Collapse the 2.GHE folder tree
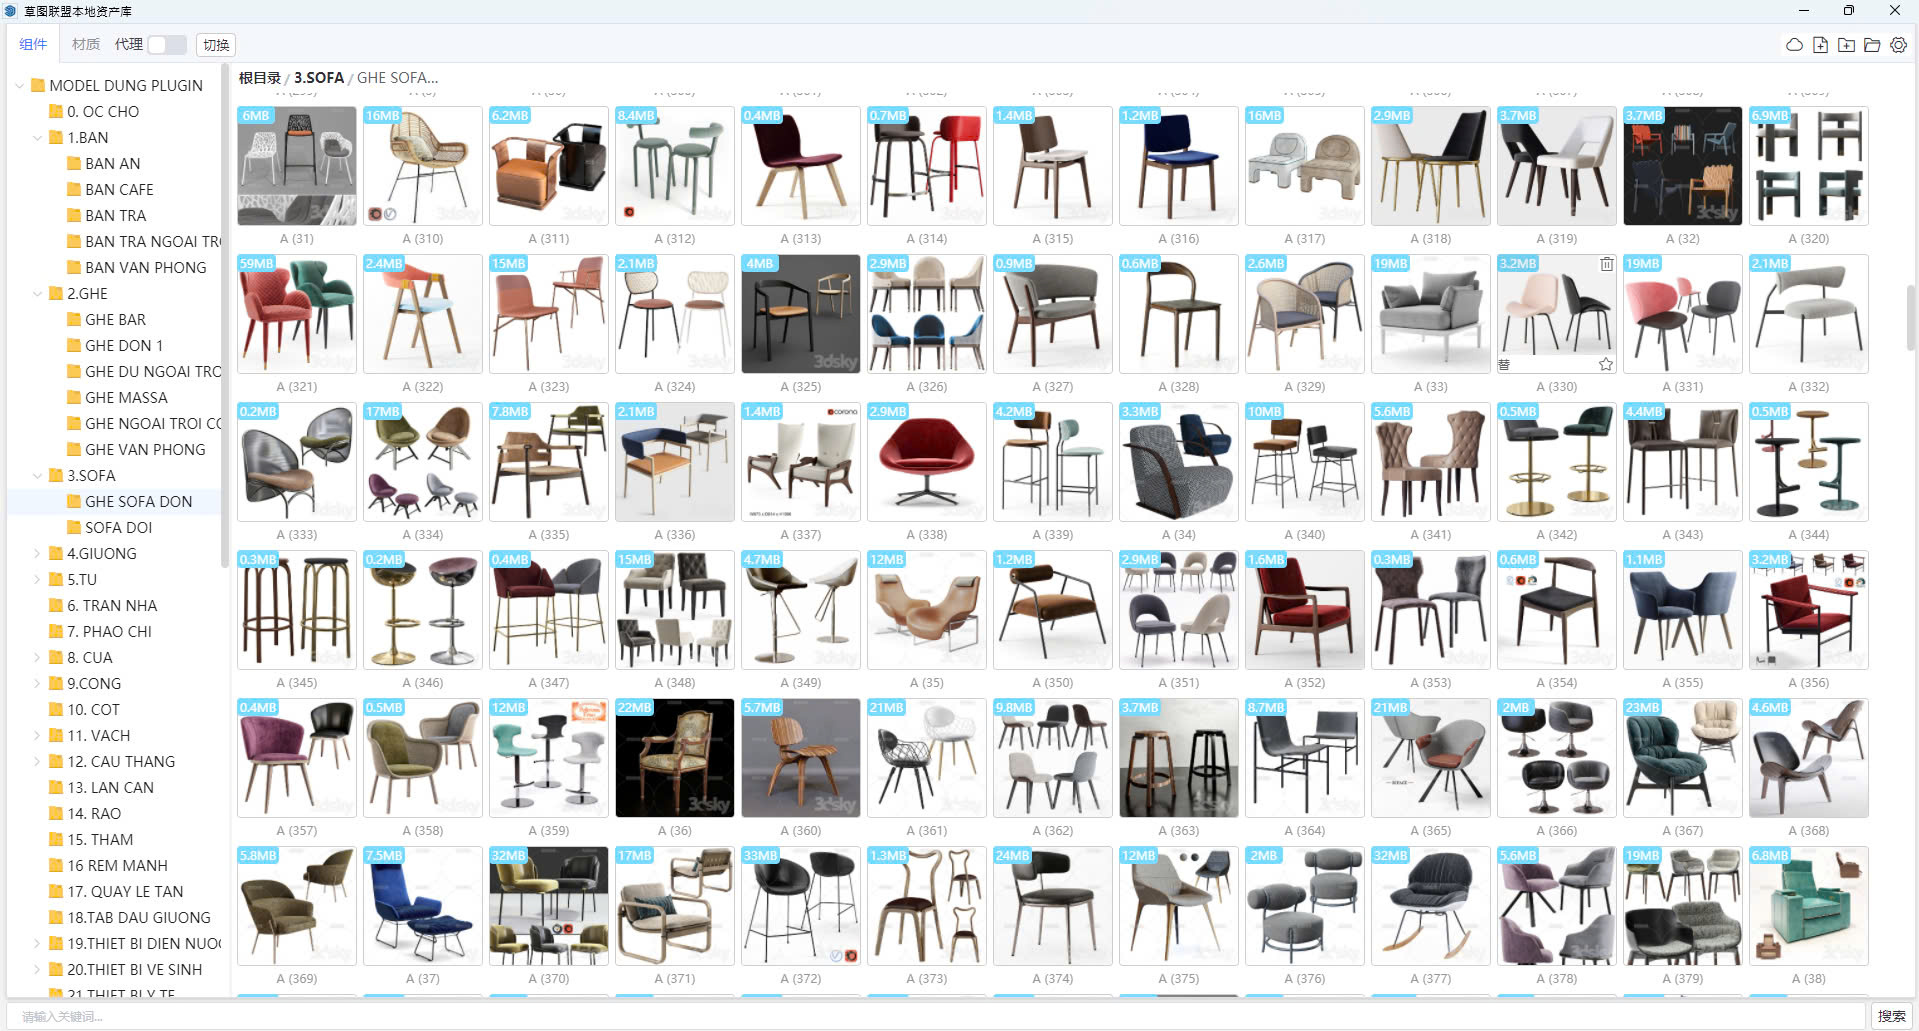 point(38,294)
